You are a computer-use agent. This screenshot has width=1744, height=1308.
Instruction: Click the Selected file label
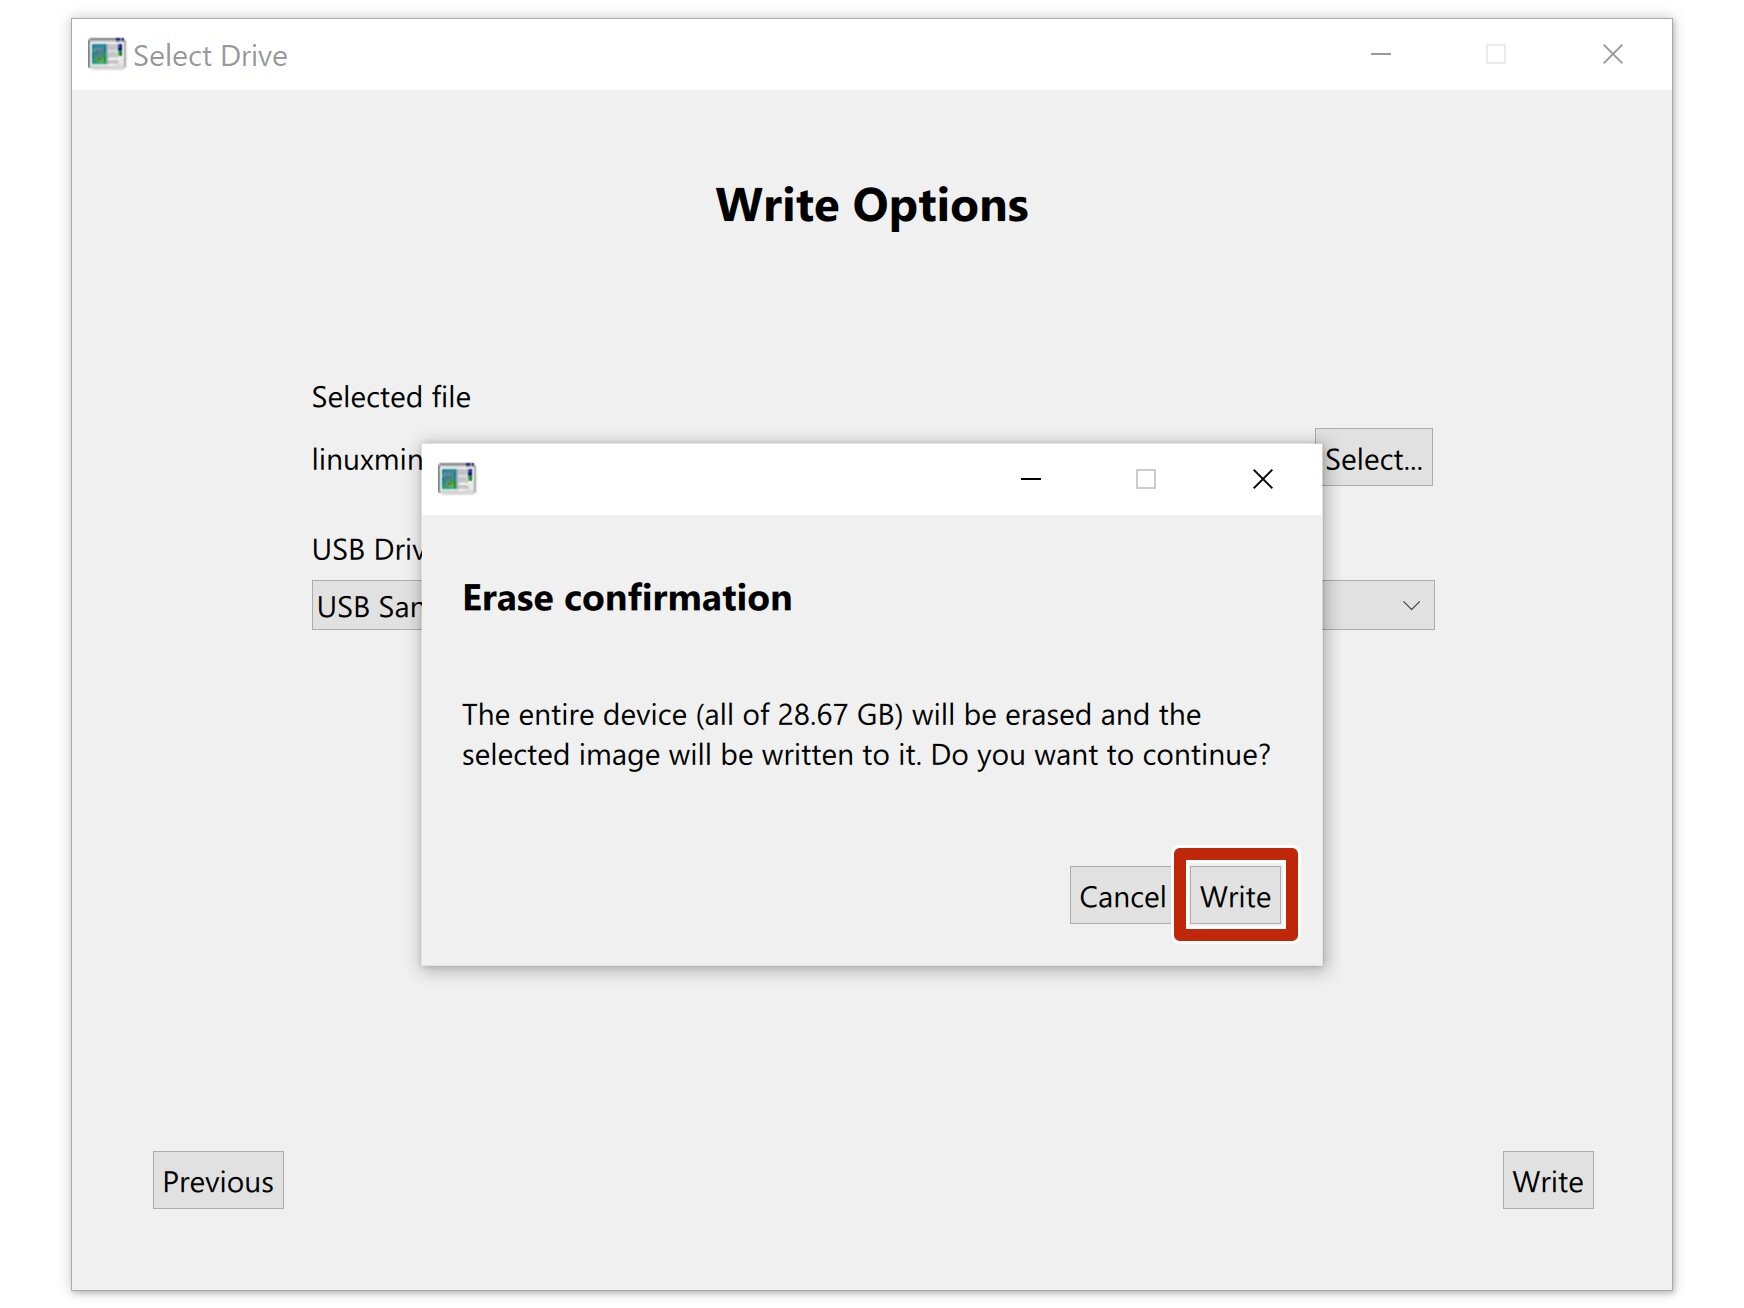click(391, 397)
